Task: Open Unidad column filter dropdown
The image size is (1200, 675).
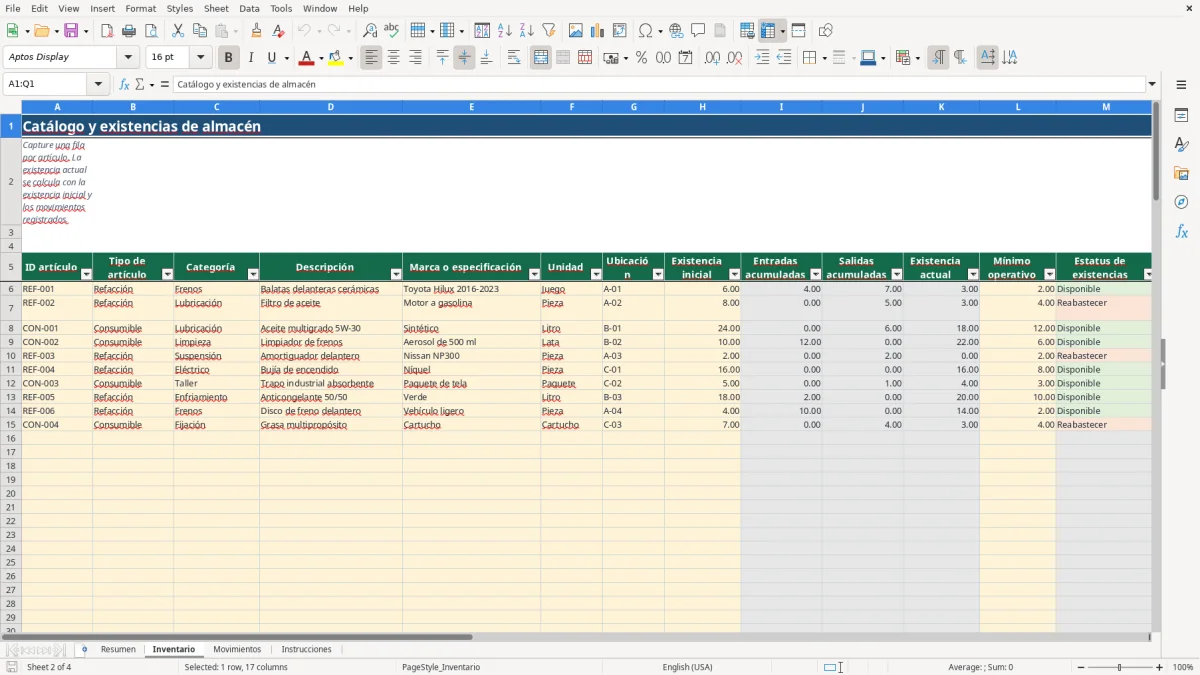Action: [x=596, y=274]
